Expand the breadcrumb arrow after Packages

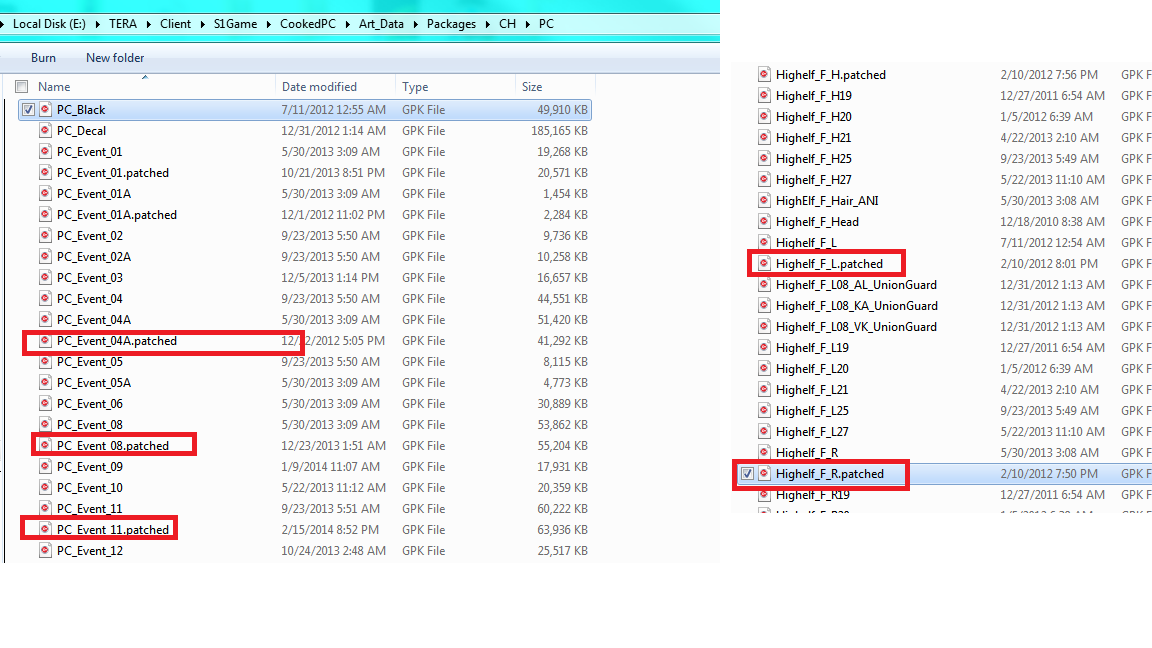(488, 24)
